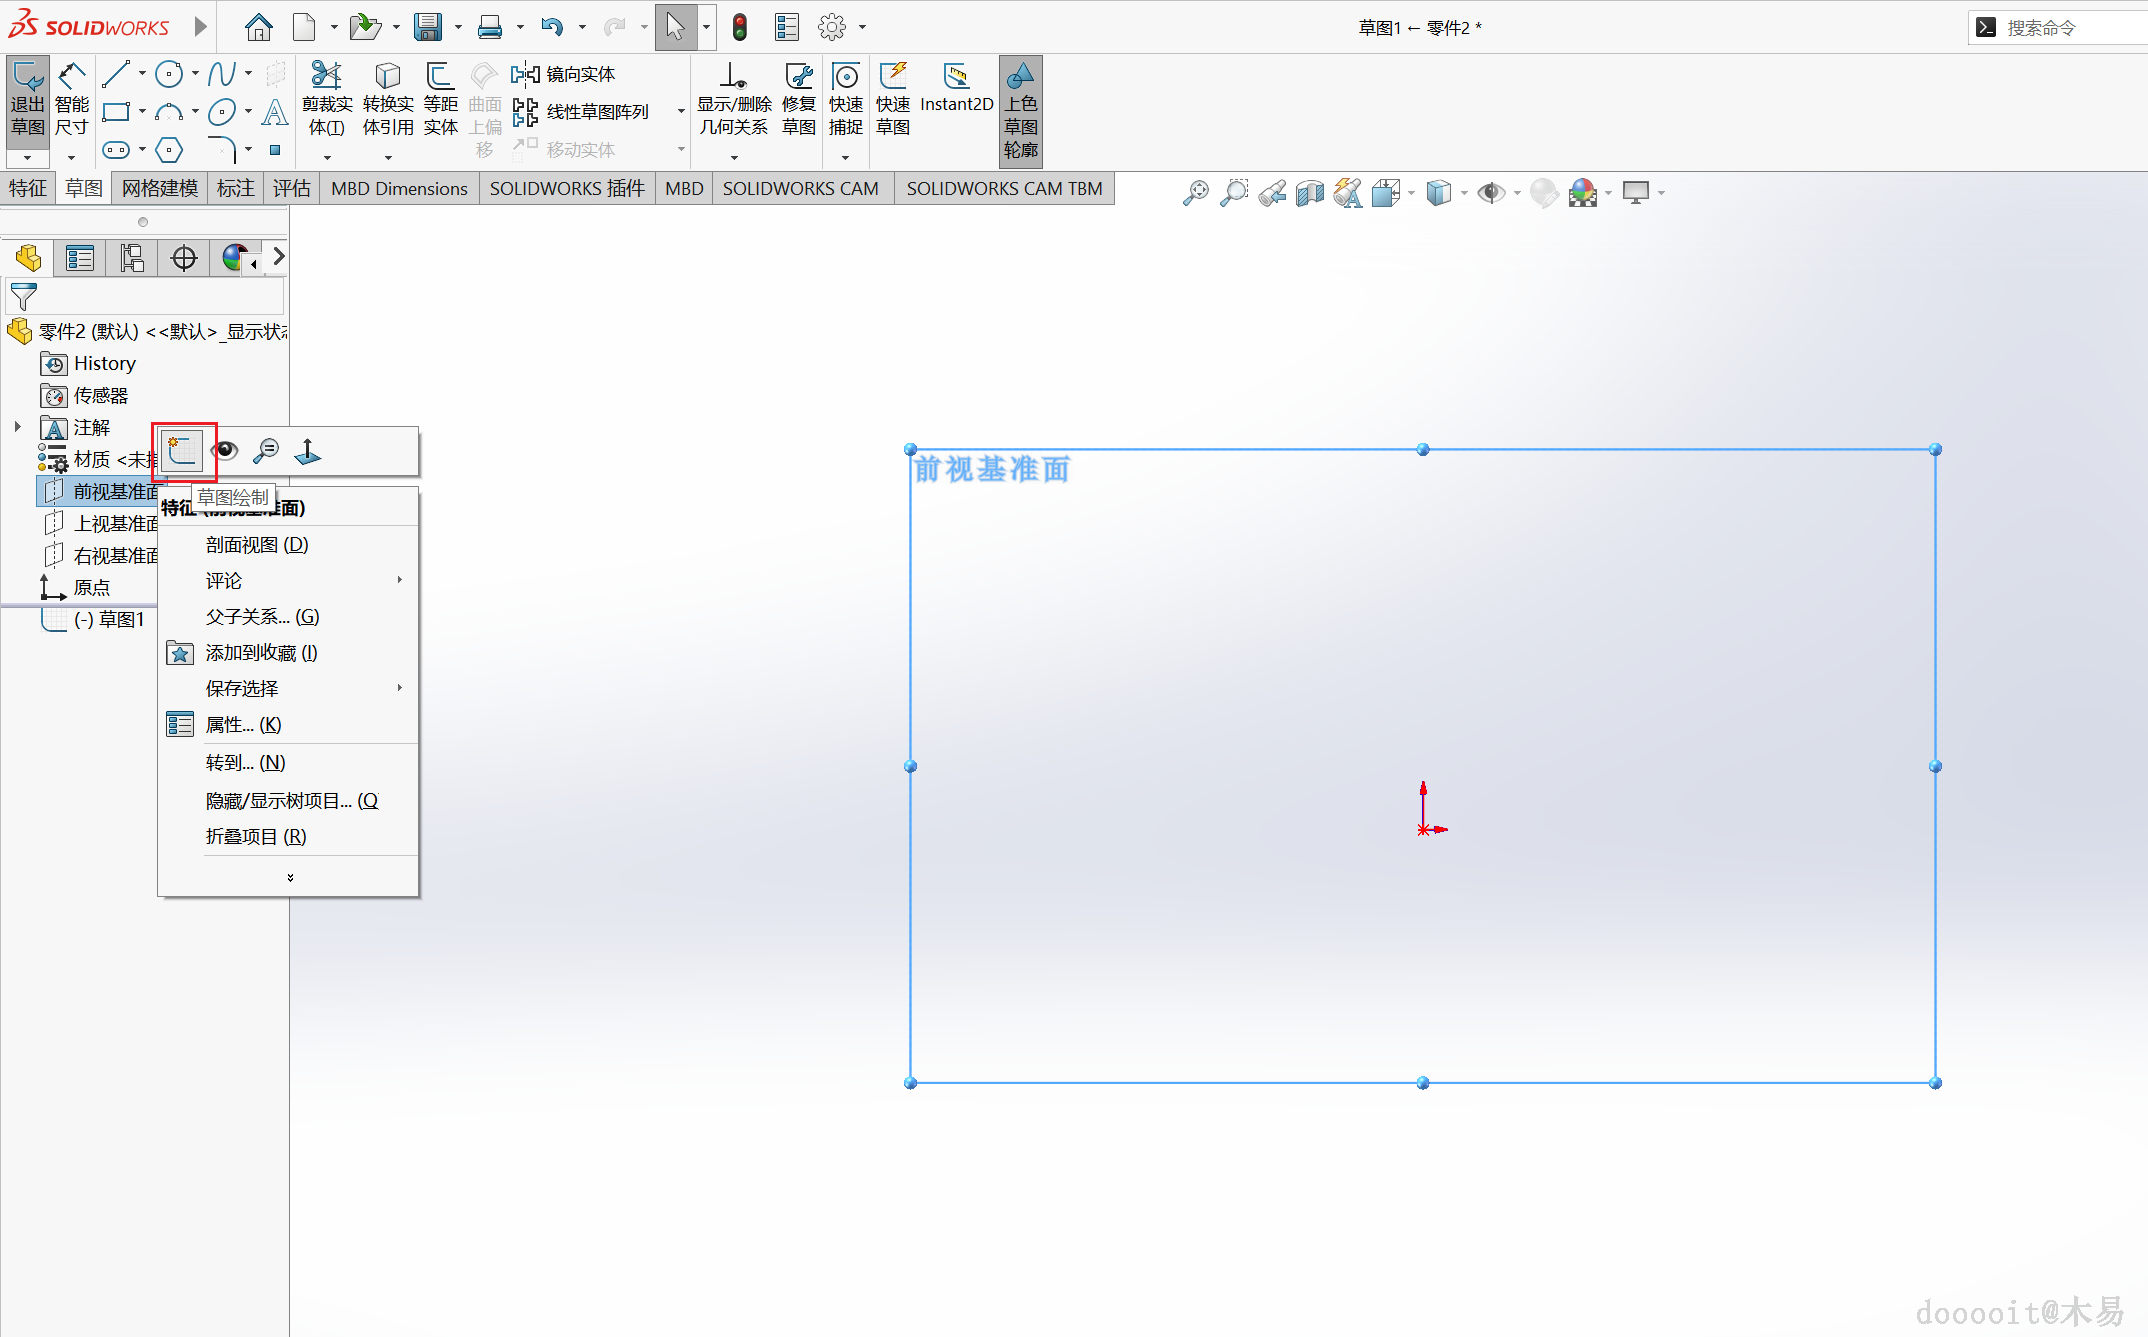Image resolution: width=2148 pixels, height=1337 pixels.
Task: Toggle Instant2D mode
Action: click(955, 88)
